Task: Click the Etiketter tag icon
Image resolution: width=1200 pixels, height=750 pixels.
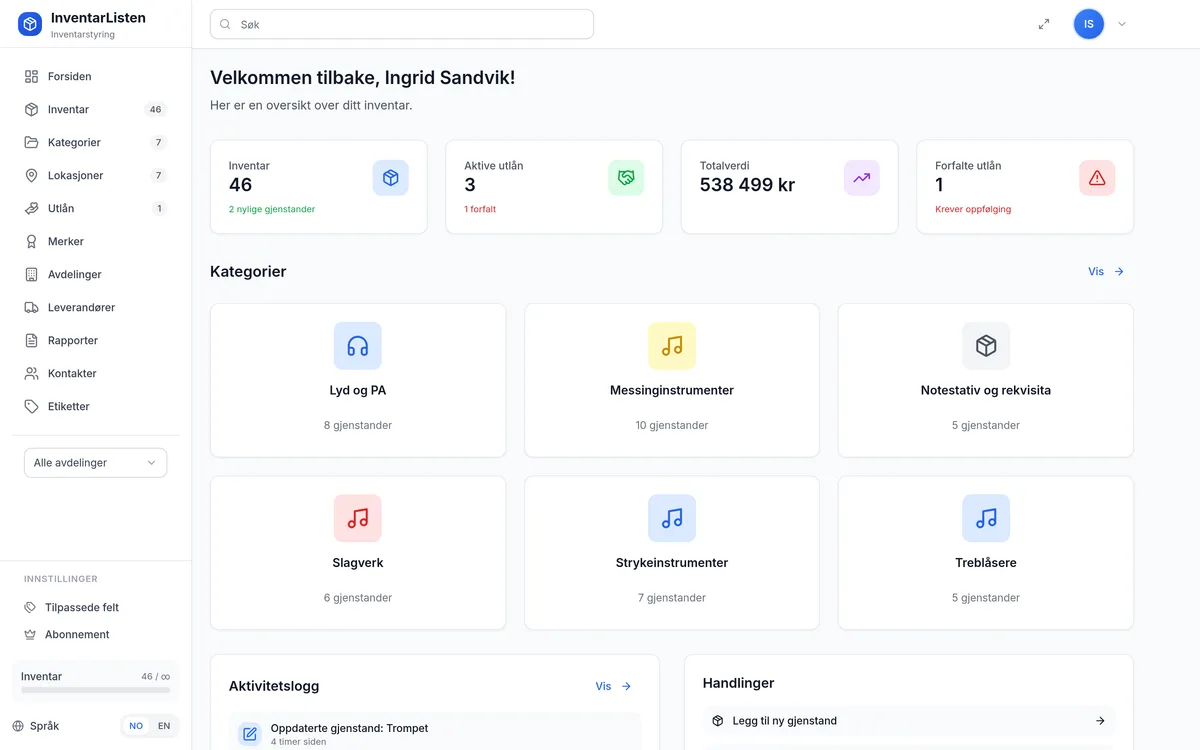Action: [31, 406]
